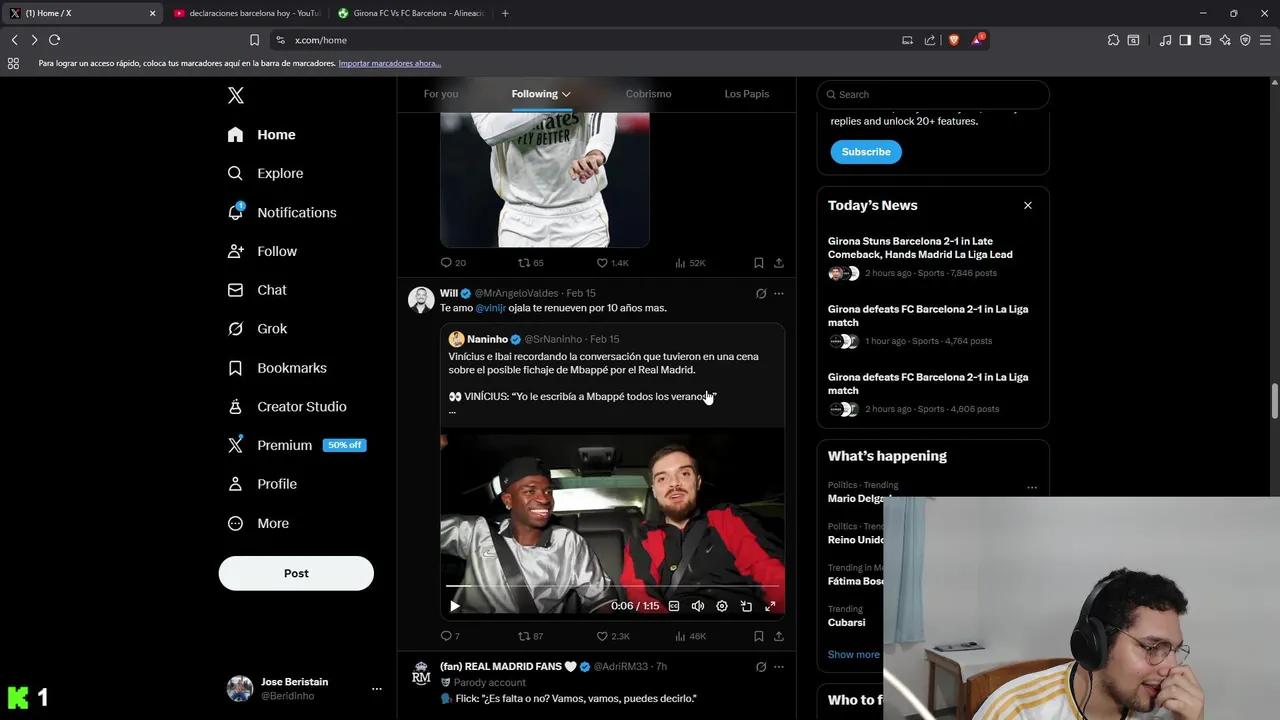Open three-dots menu on Will's tweet

click(779, 294)
